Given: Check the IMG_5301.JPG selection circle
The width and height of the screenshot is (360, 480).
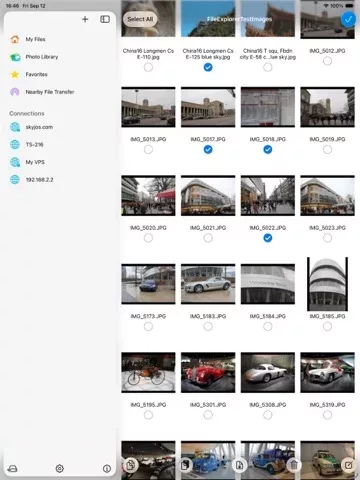Looking at the screenshot, I should 208,415.
